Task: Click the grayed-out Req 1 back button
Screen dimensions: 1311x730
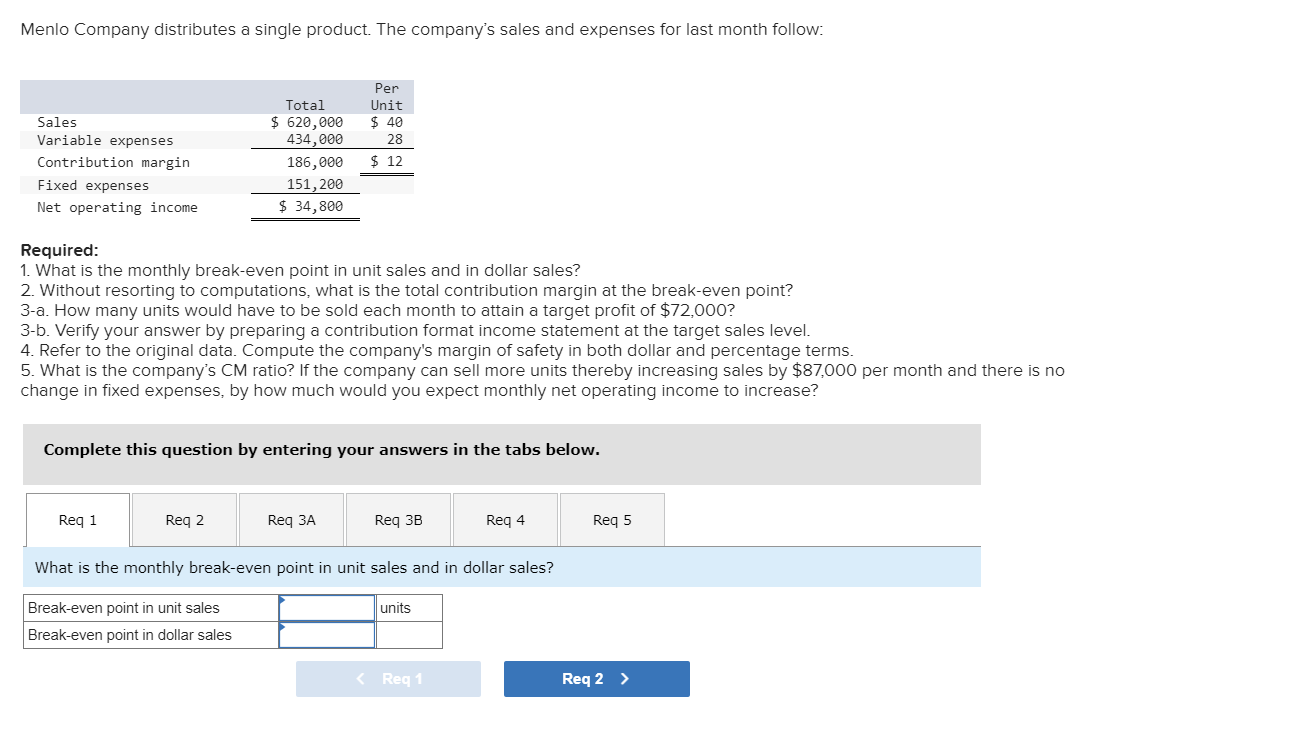Action: click(388, 678)
